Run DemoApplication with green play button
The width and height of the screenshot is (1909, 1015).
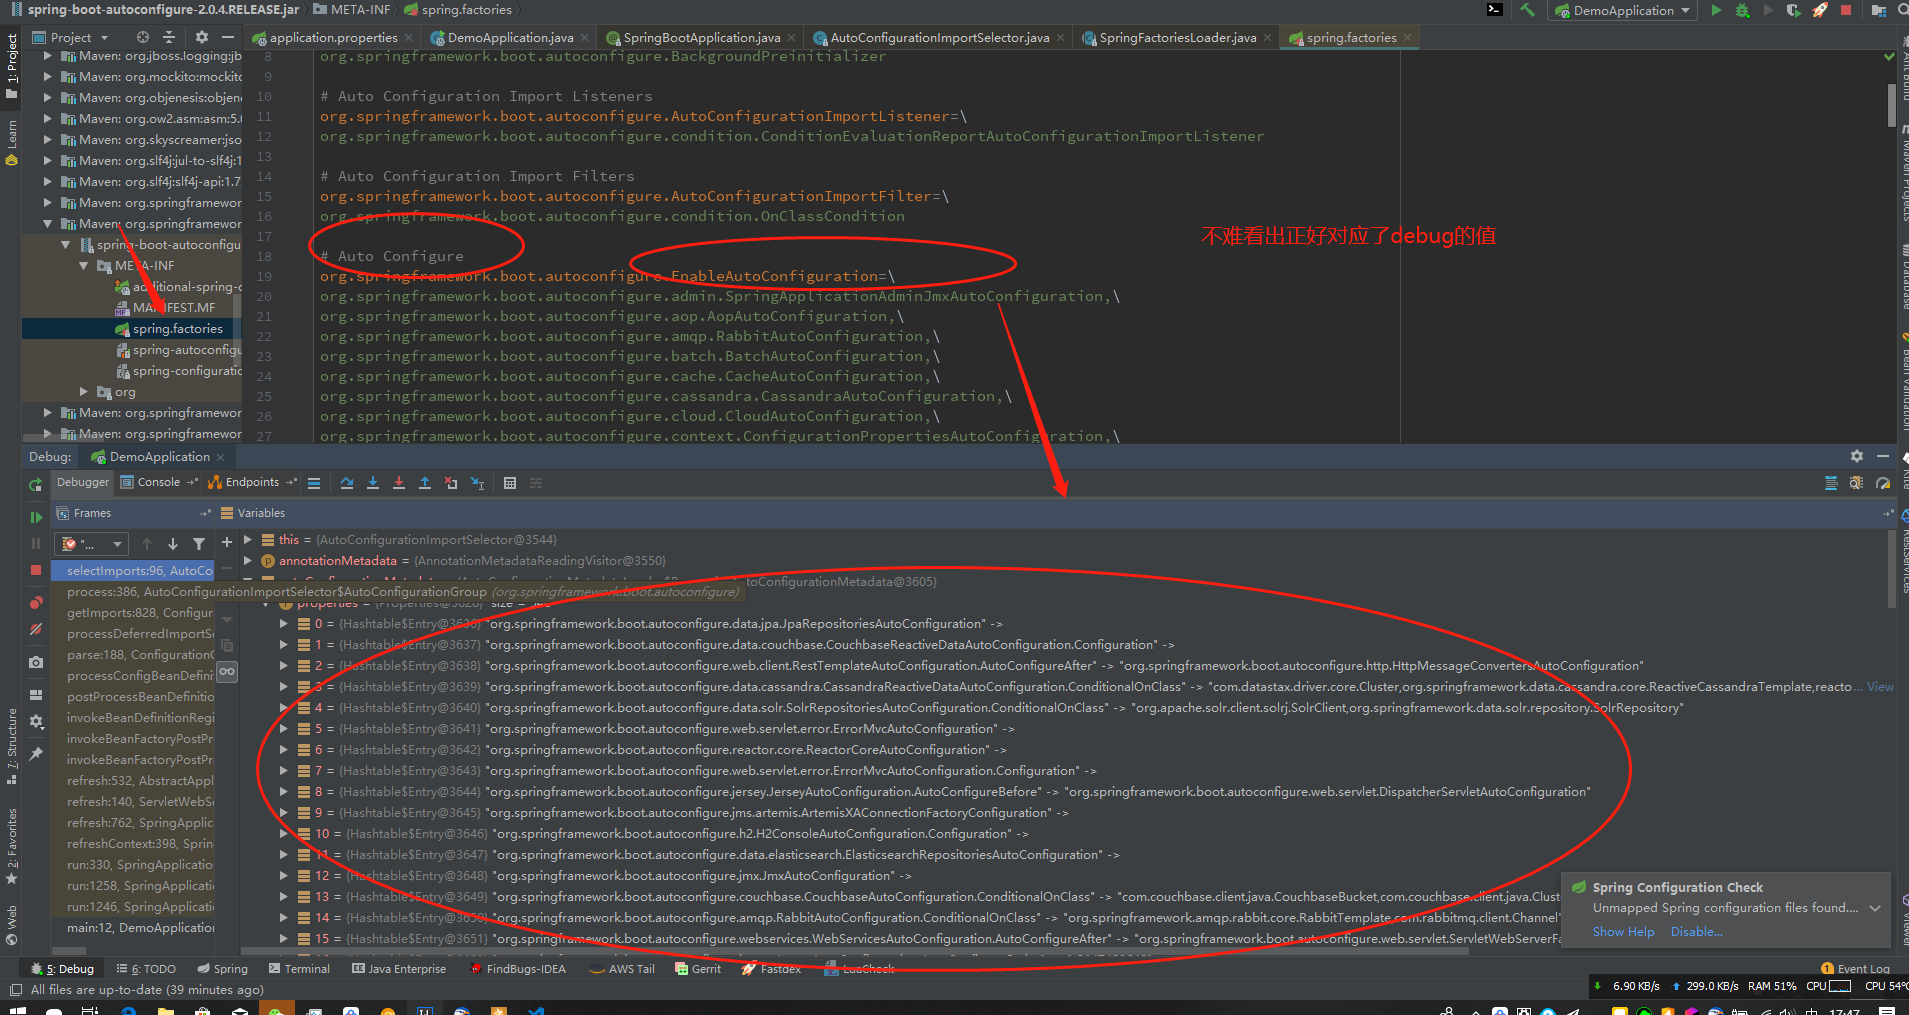(x=1716, y=10)
